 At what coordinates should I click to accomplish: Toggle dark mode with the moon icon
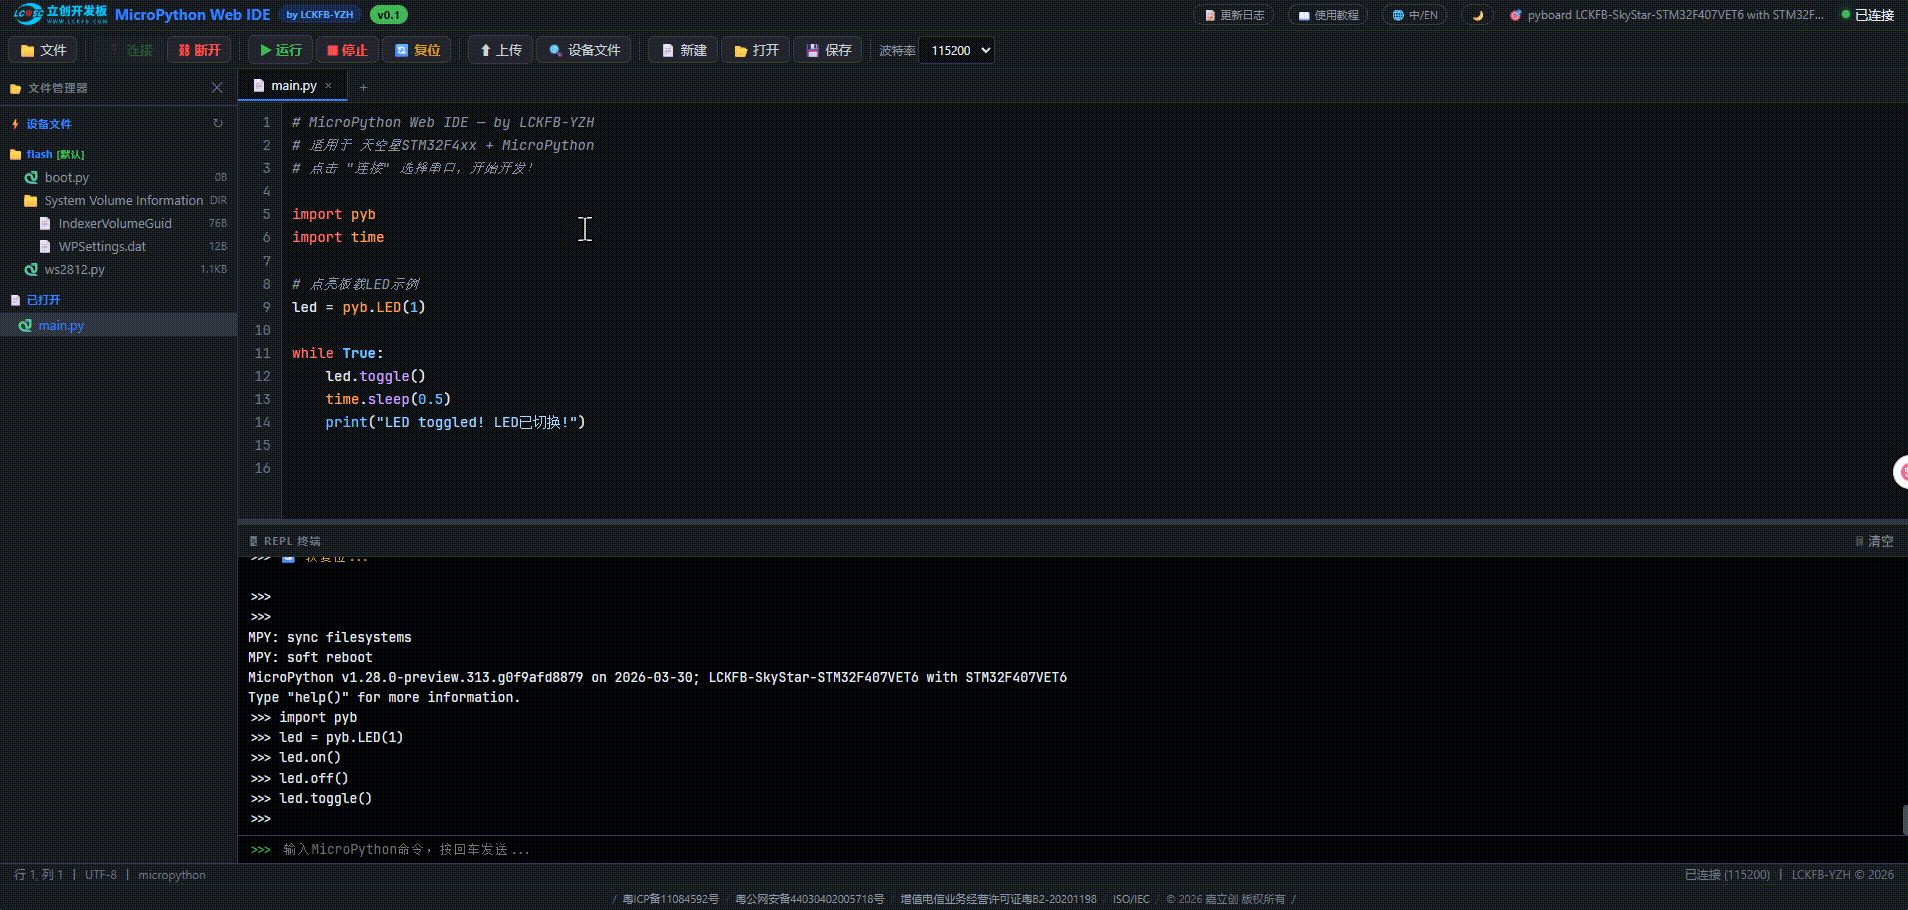[x=1477, y=15]
